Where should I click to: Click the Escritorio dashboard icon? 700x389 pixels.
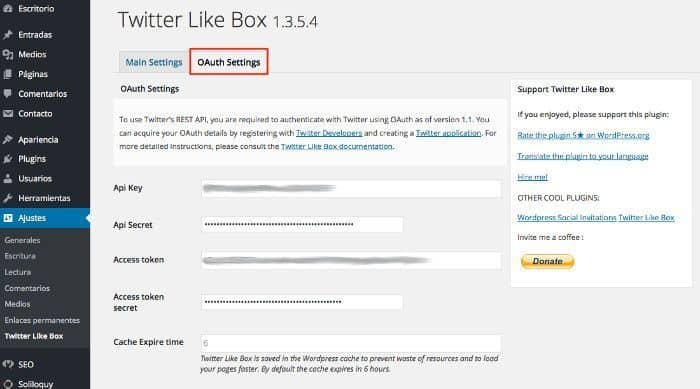(x=8, y=8)
